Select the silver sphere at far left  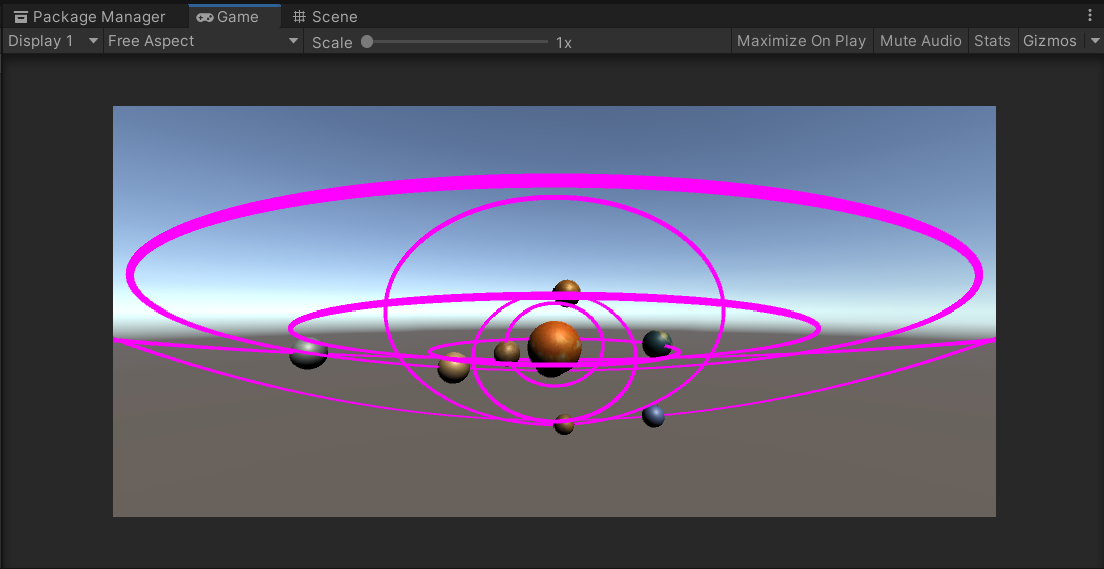click(x=308, y=352)
